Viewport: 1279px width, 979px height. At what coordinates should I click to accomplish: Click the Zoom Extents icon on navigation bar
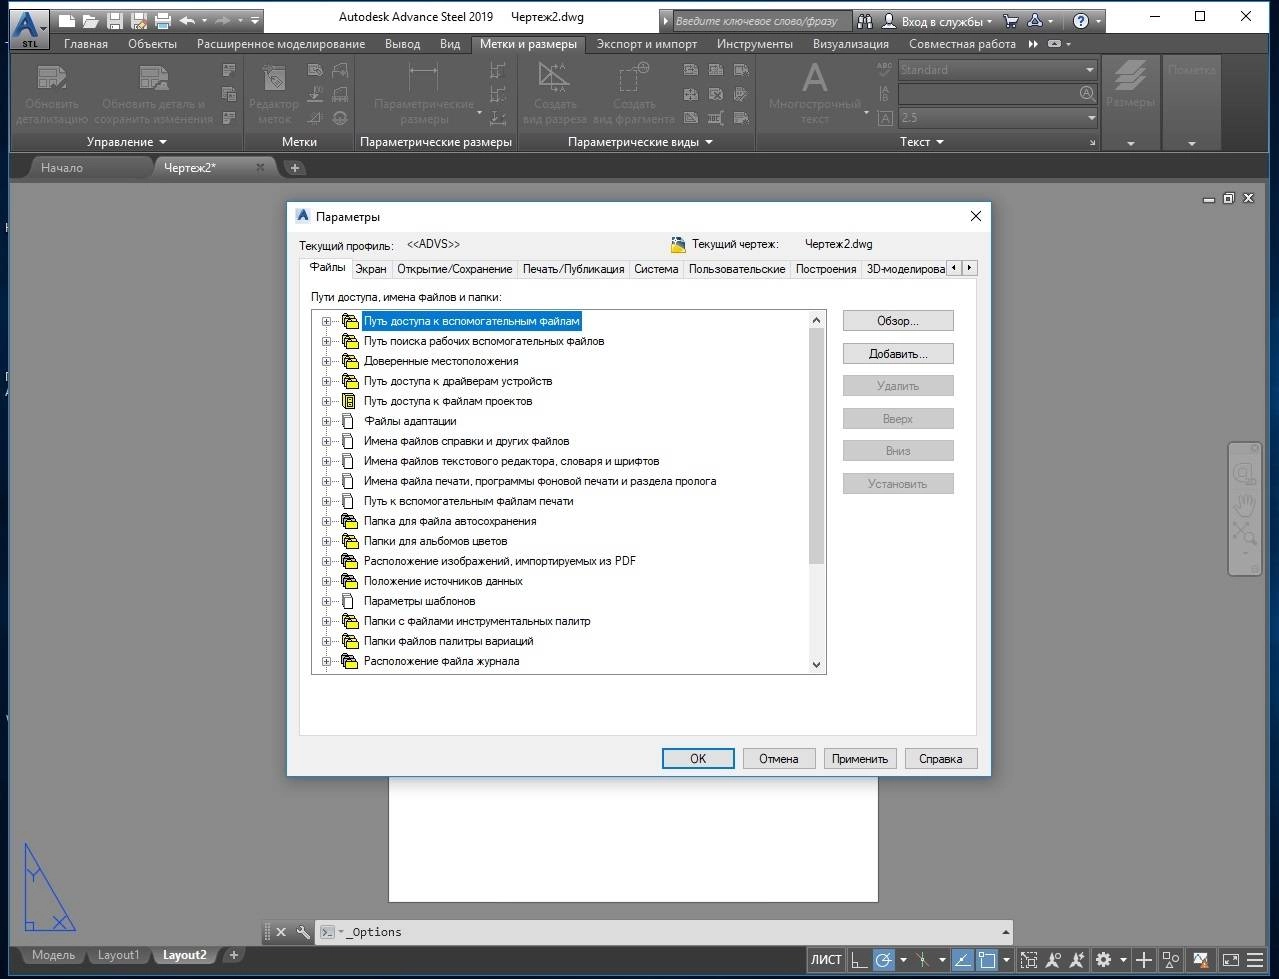(1244, 532)
